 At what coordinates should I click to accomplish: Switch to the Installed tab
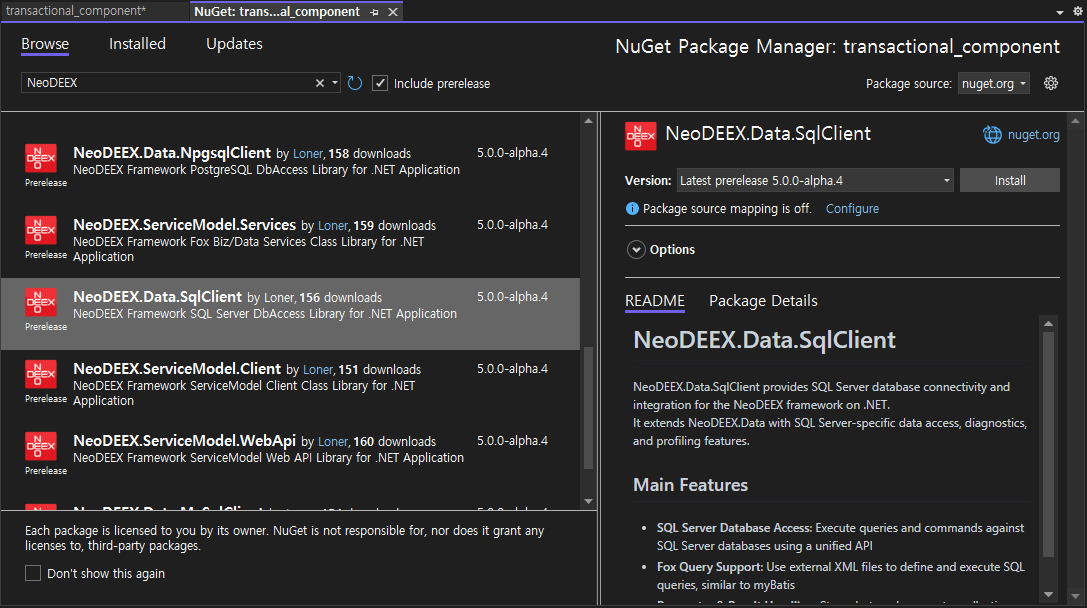click(137, 44)
